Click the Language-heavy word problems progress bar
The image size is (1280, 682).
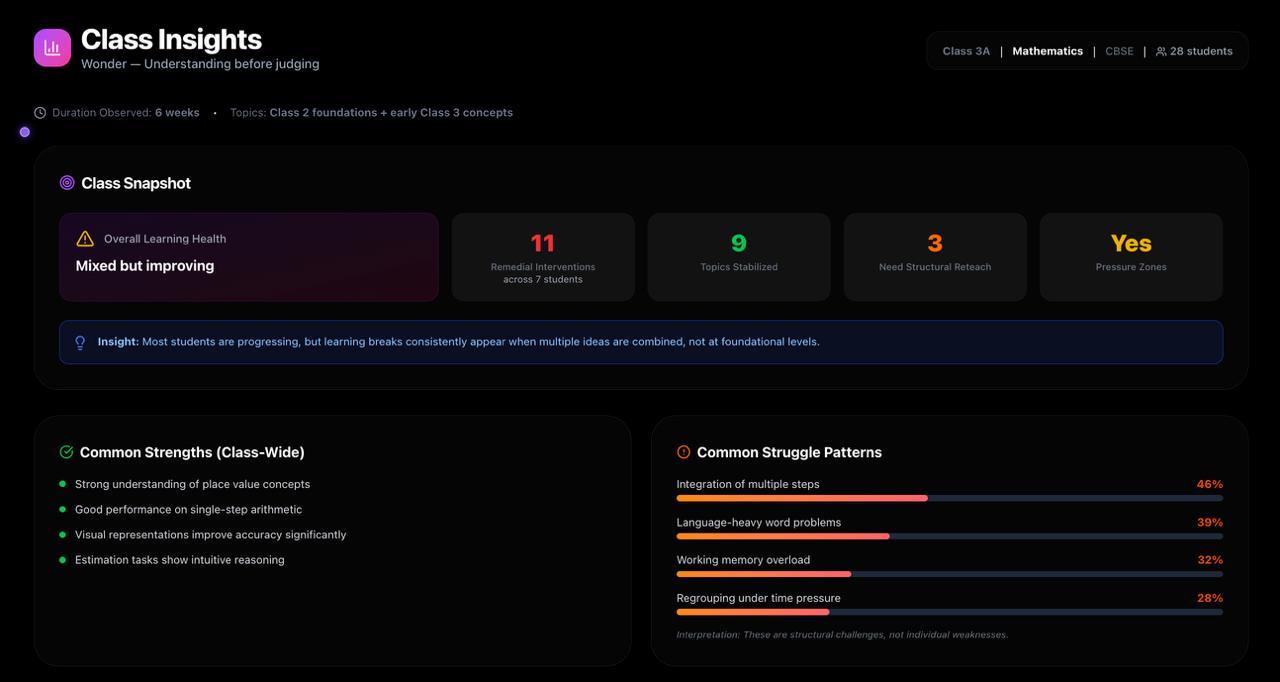click(949, 536)
